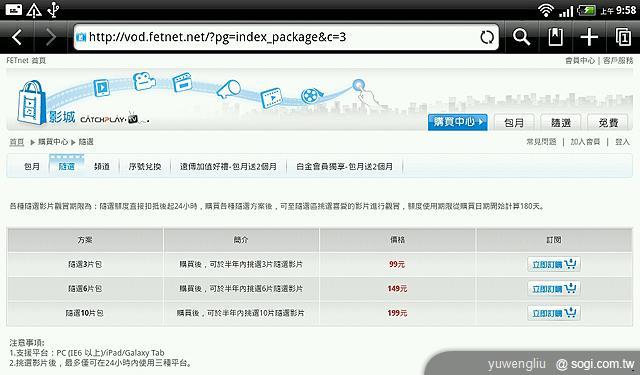Open the tabs overview icon

tap(623, 37)
